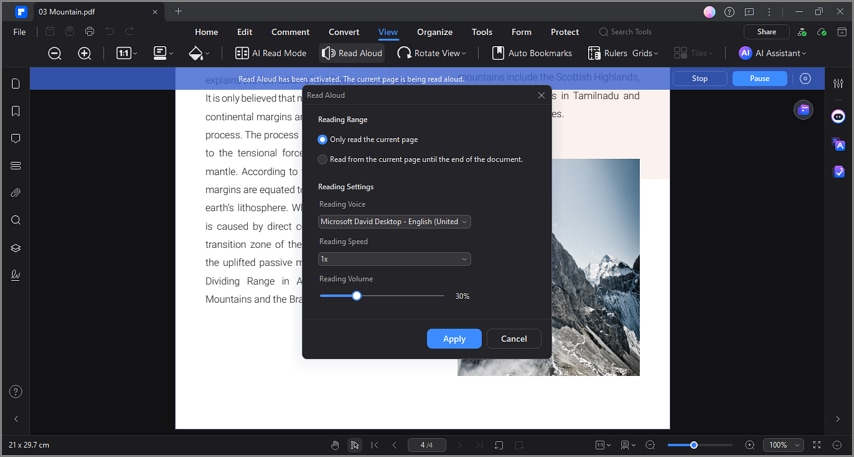Screen dimensions: 854x457
Task: Click the Search Tools field
Action: click(626, 32)
